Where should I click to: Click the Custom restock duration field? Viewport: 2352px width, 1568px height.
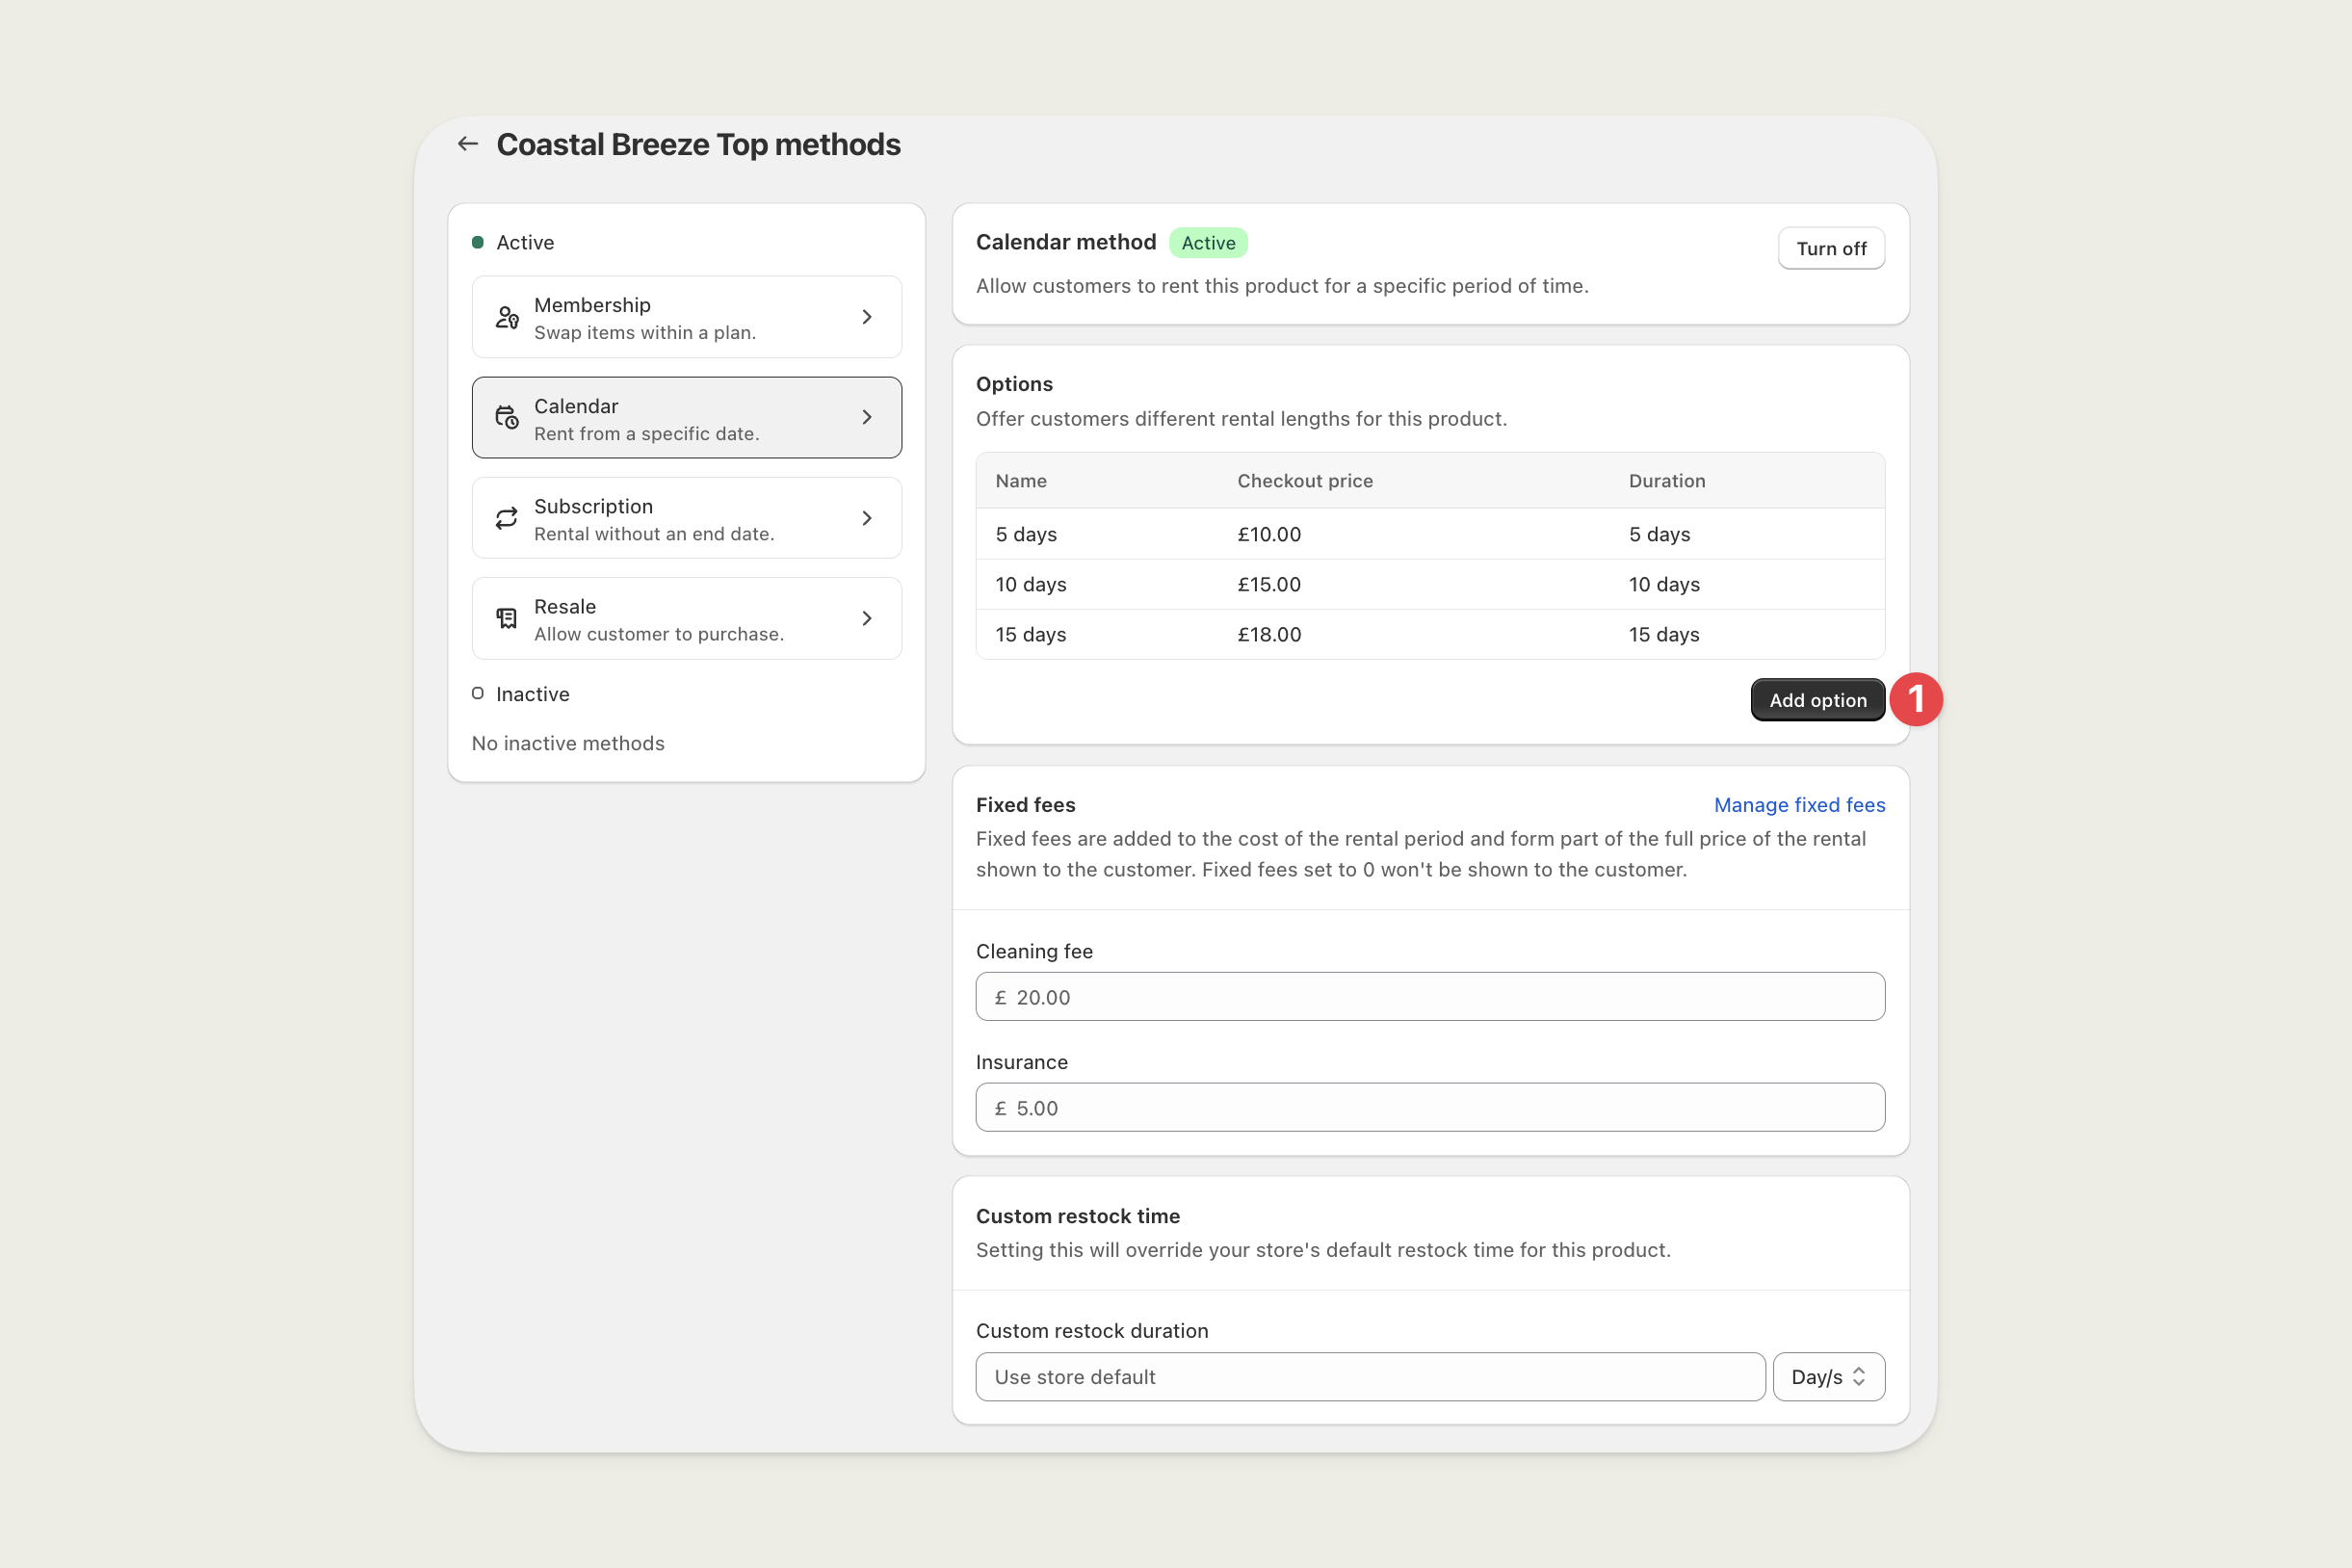point(1370,1377)
